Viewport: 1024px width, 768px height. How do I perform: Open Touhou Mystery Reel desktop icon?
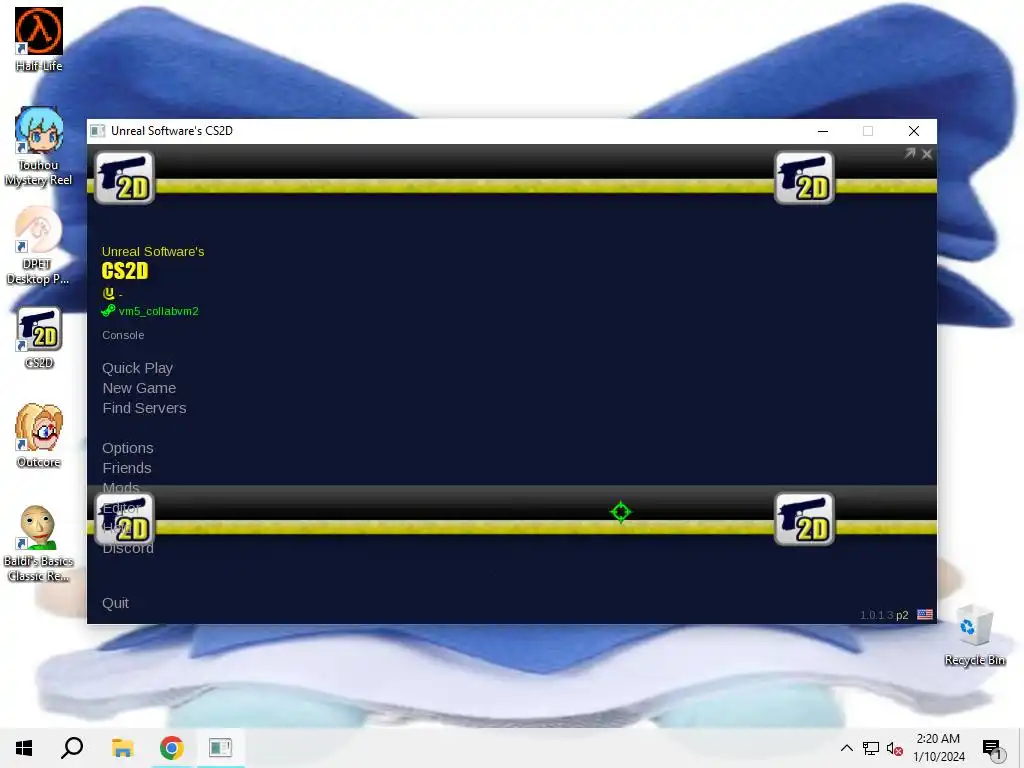point(39,146)
